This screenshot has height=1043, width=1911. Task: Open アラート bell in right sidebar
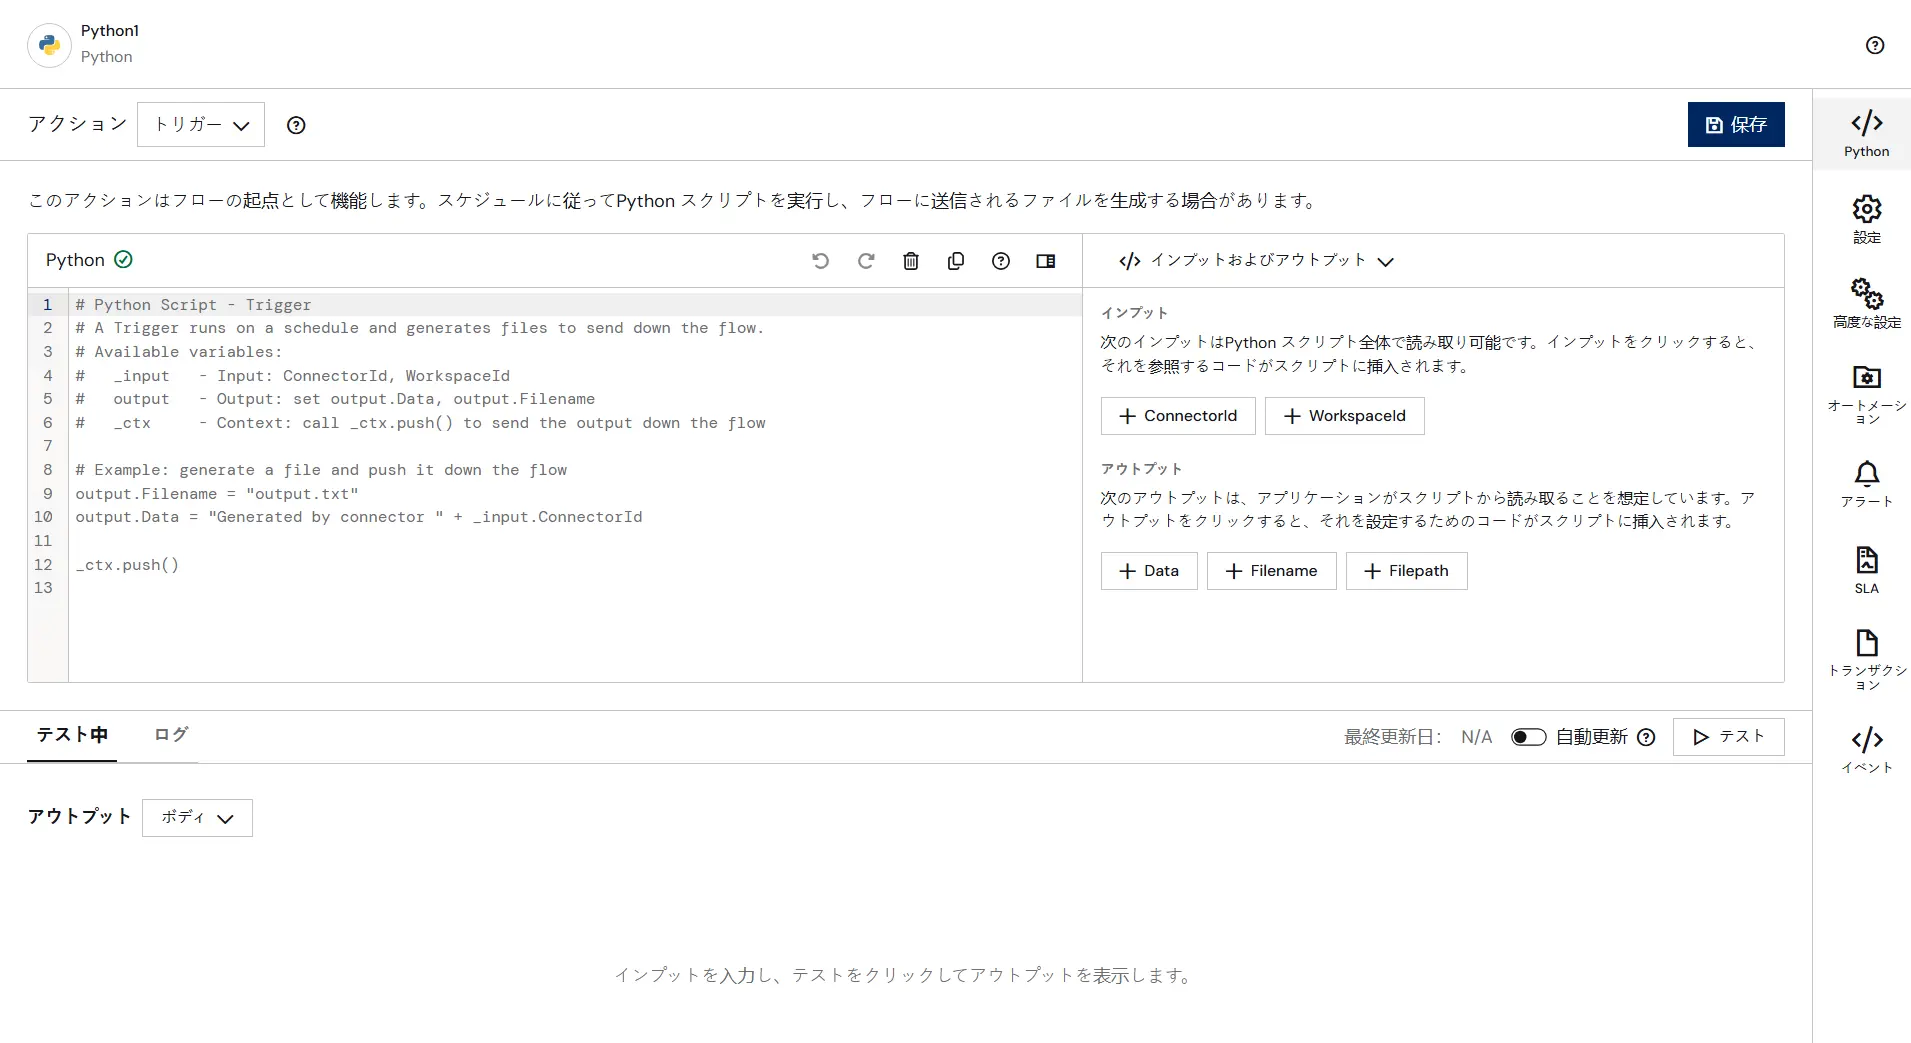click(1866, 484)
